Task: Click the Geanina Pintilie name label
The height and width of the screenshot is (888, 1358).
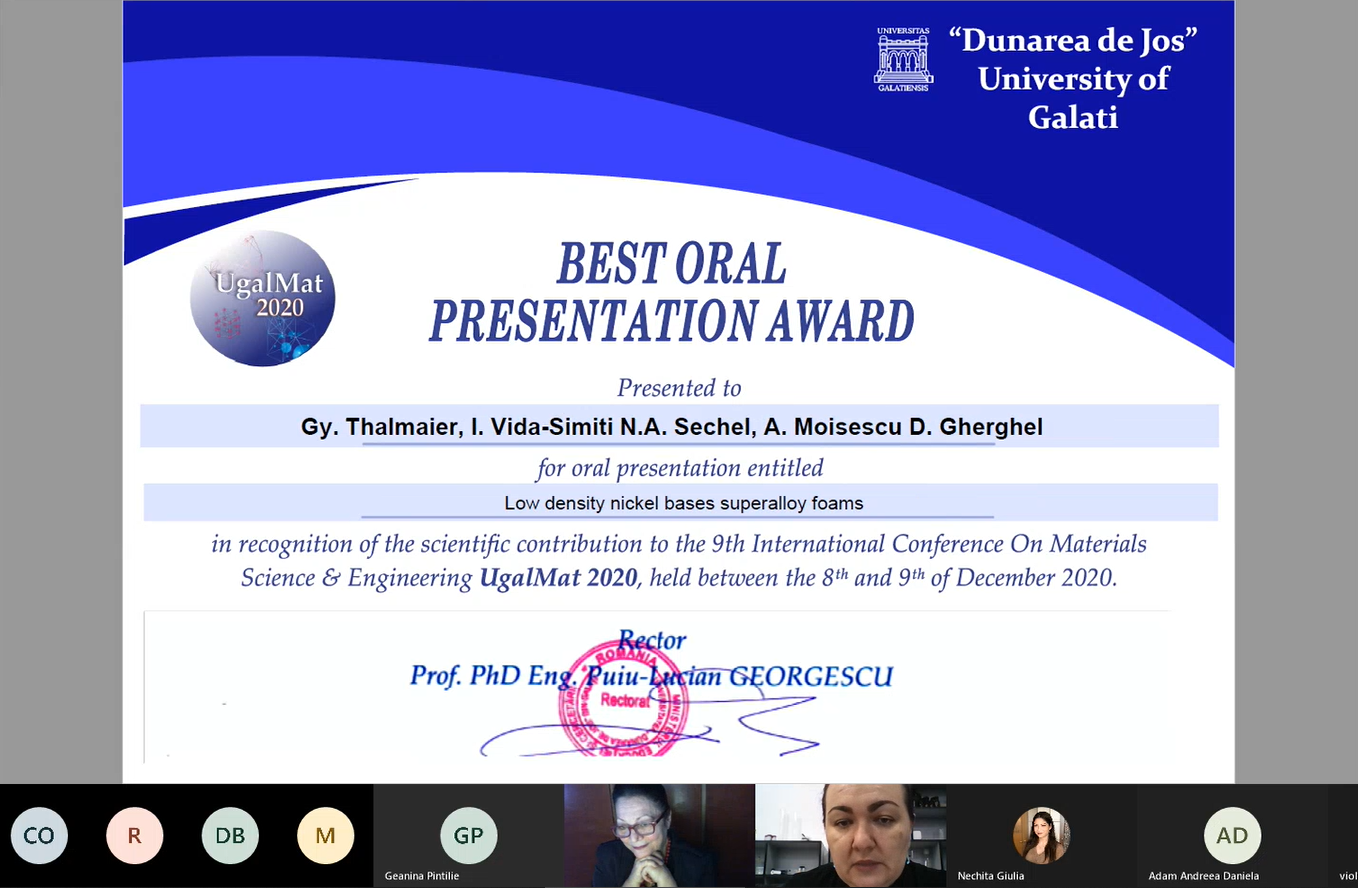Action: pos(422,876)
